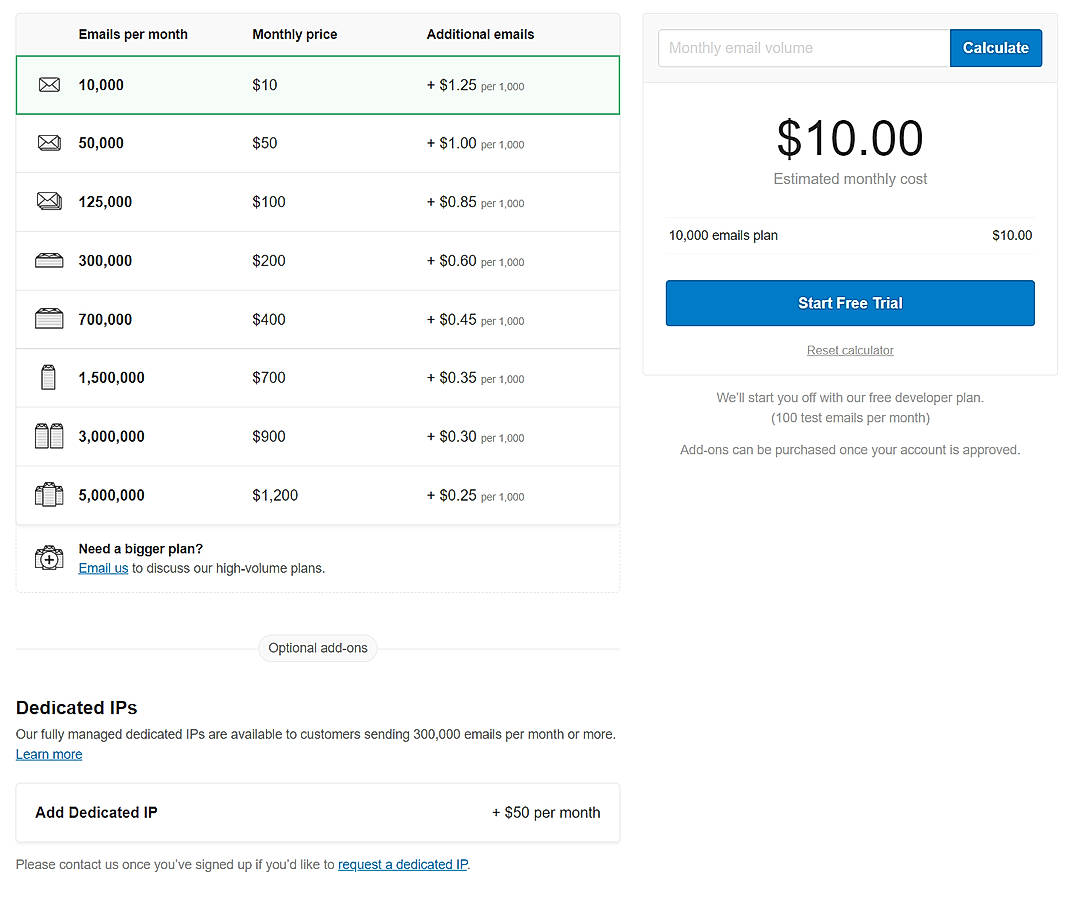Click the mail bundle icon for 1,500,000 emails

[49, 378]
